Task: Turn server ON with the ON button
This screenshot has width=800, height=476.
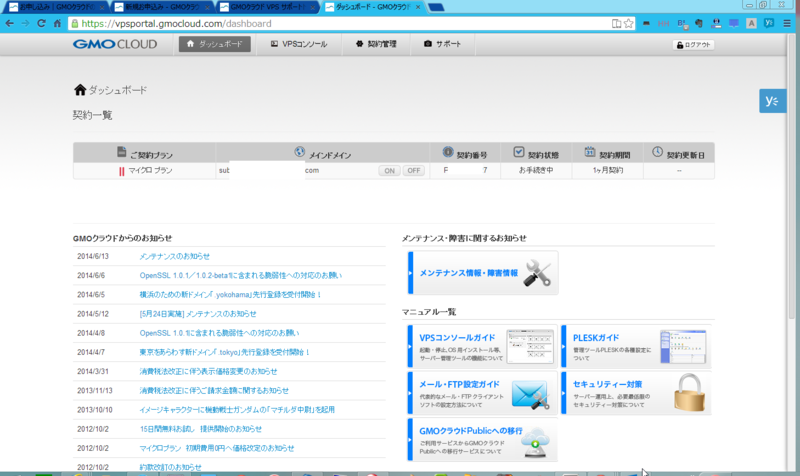Action: [389, 171]
